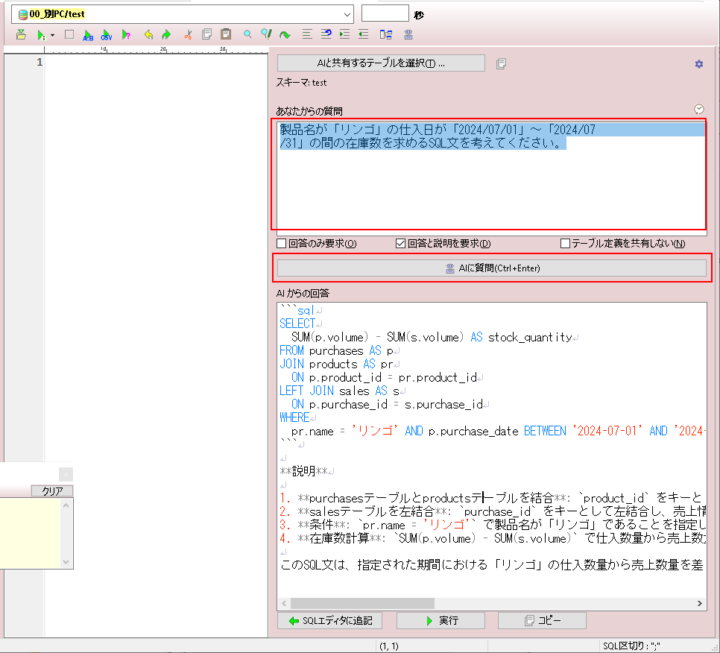Viewport: 720px width, 653px height.
Task: Click line 1 in the SQL editor
Action: 156,62
